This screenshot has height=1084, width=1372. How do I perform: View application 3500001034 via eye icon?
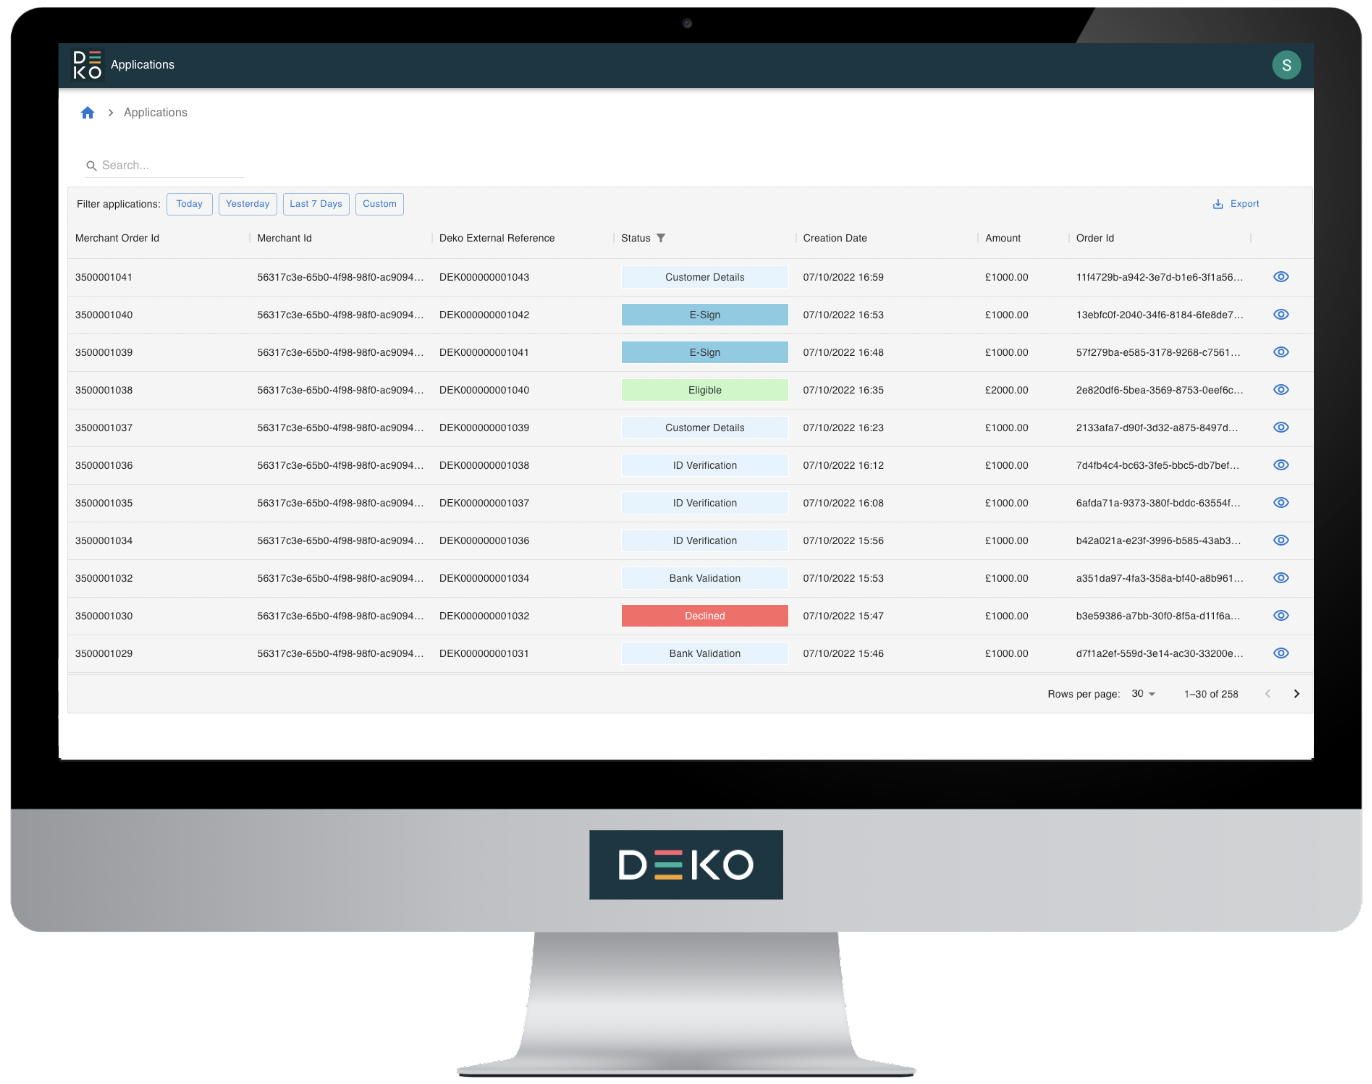pos(1281,541)
